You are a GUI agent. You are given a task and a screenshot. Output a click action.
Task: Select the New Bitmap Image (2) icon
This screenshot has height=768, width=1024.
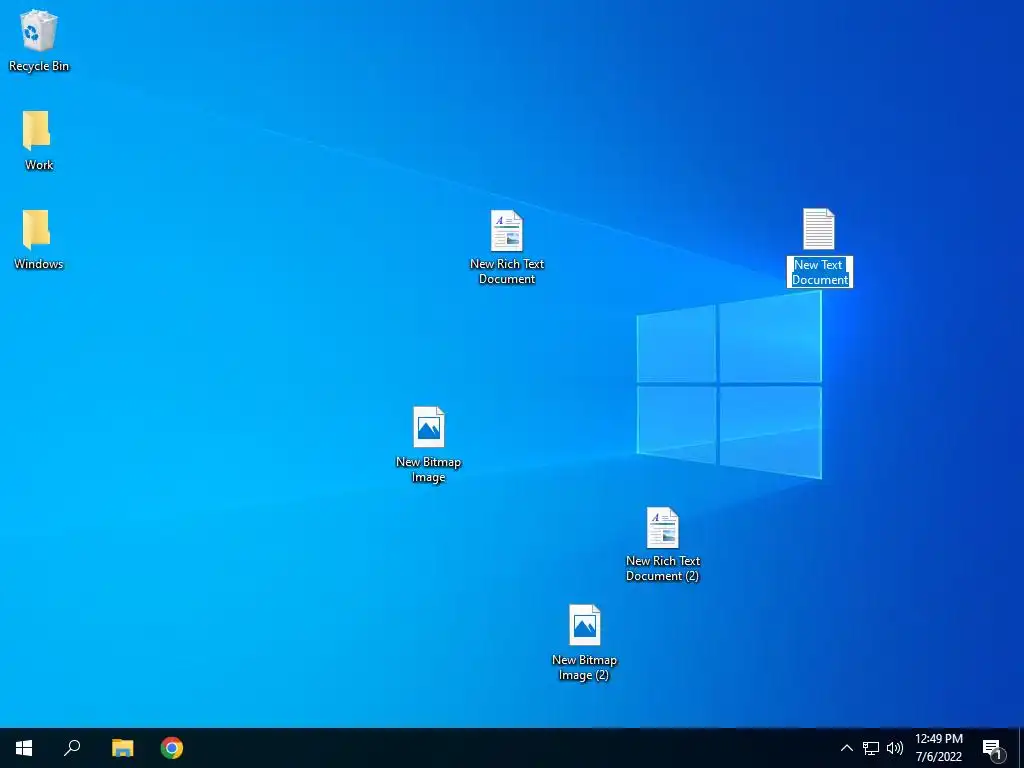pyautogui.click(x=584, y=625)
